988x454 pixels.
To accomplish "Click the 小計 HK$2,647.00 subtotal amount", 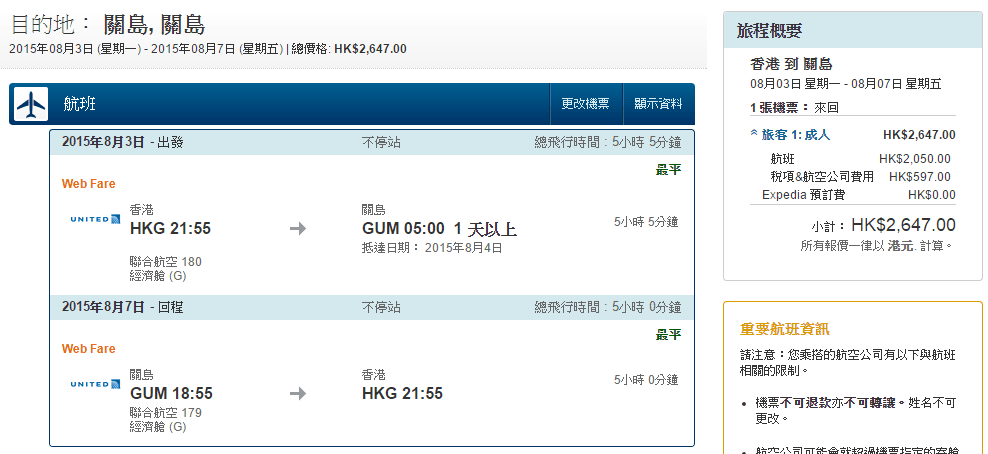I will (903, 225).
